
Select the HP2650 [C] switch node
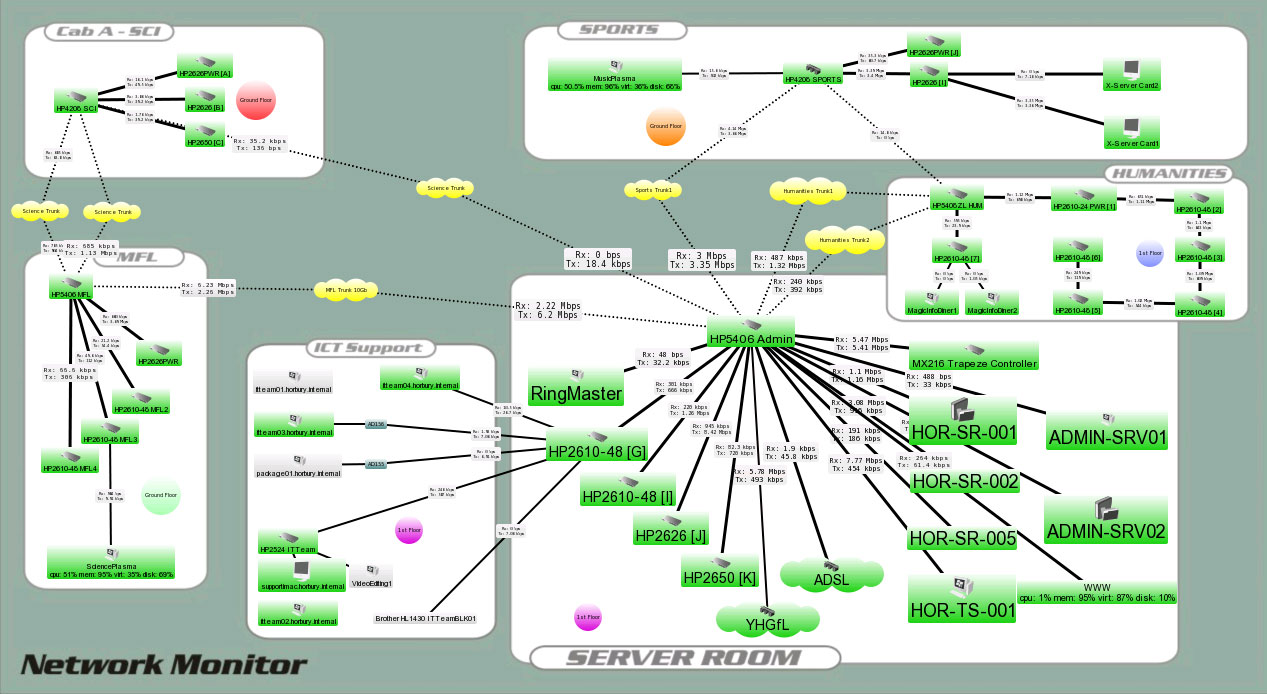click(205, 136)
